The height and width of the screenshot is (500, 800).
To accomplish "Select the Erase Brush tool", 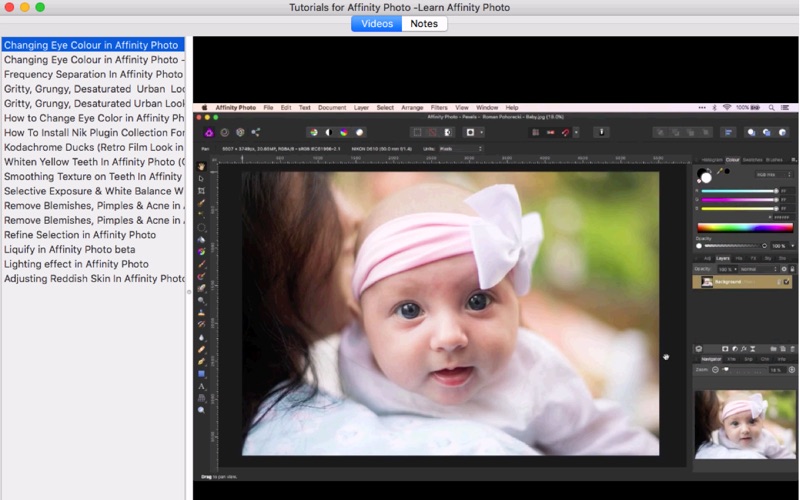I will click(x=202, y=288).
